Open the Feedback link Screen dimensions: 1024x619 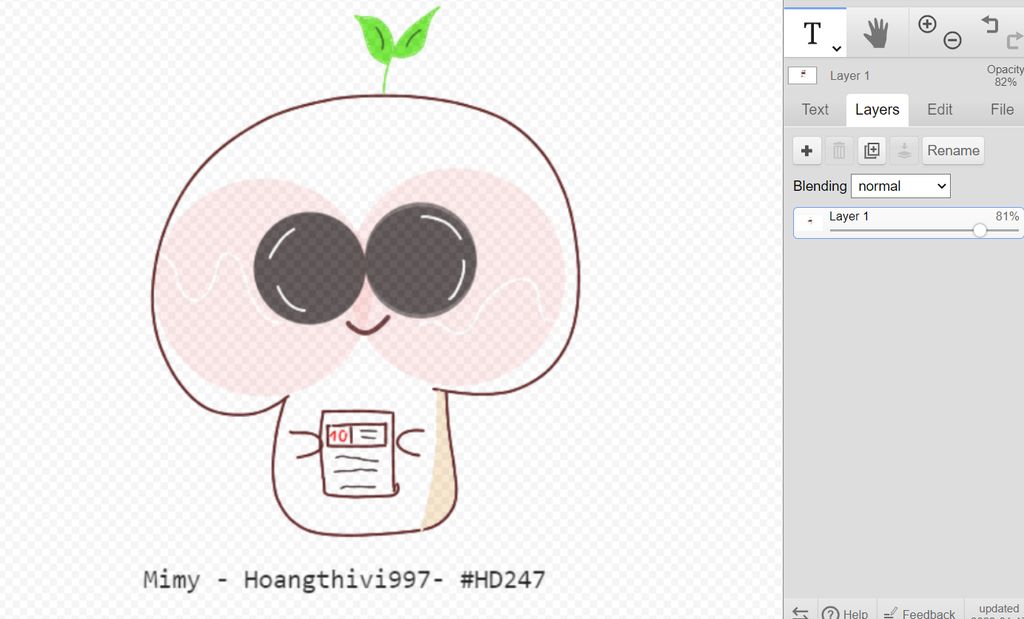point(920,613)
